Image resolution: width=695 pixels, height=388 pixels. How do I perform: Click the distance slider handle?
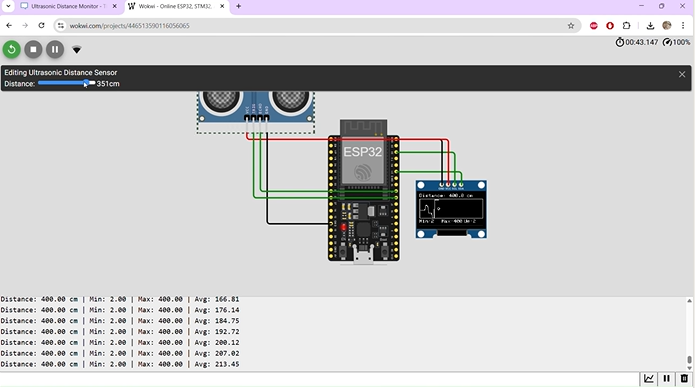(87, 83)
